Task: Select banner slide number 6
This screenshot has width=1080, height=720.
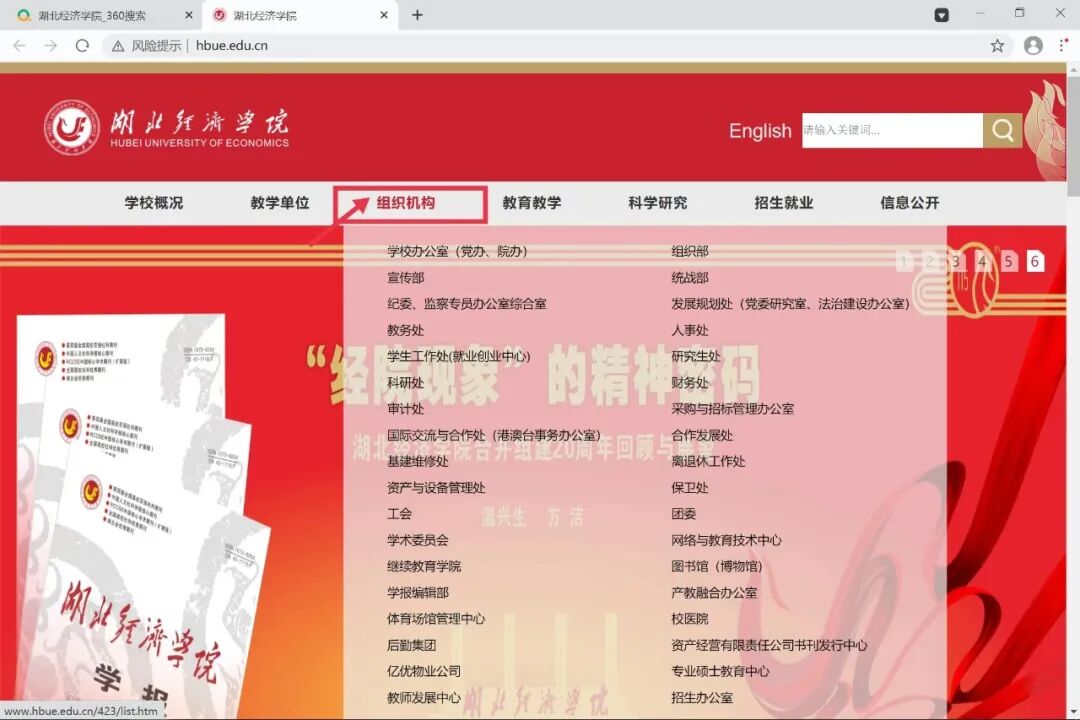Action: [x=1035, y=261]
